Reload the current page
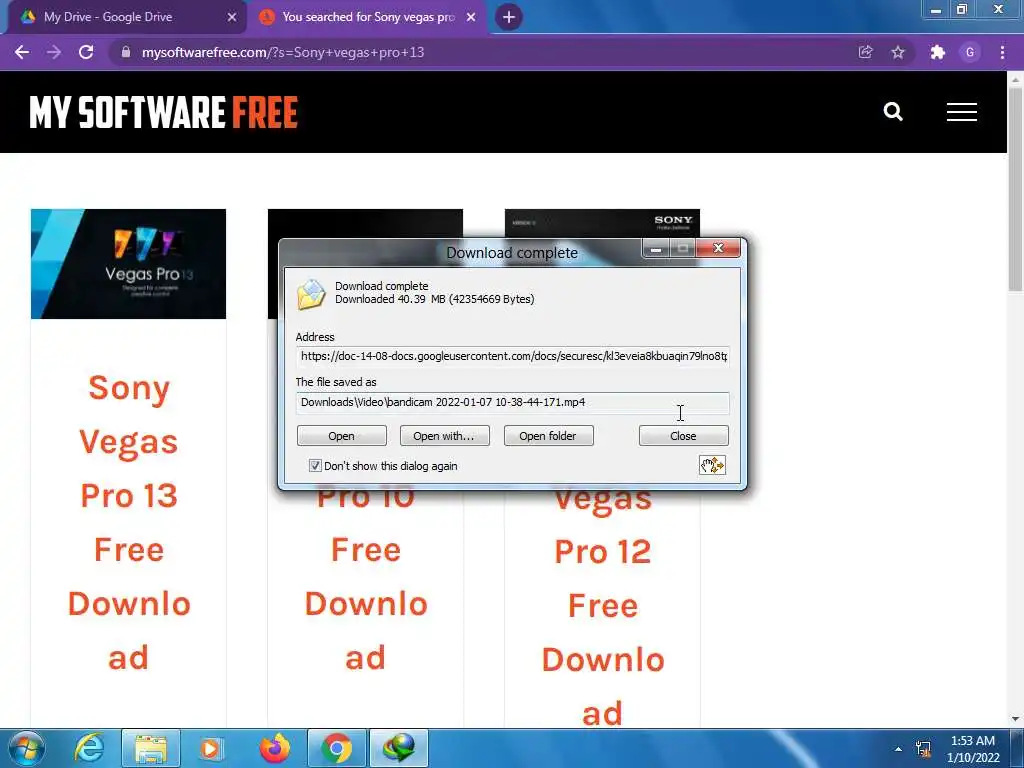 (86, 52)
